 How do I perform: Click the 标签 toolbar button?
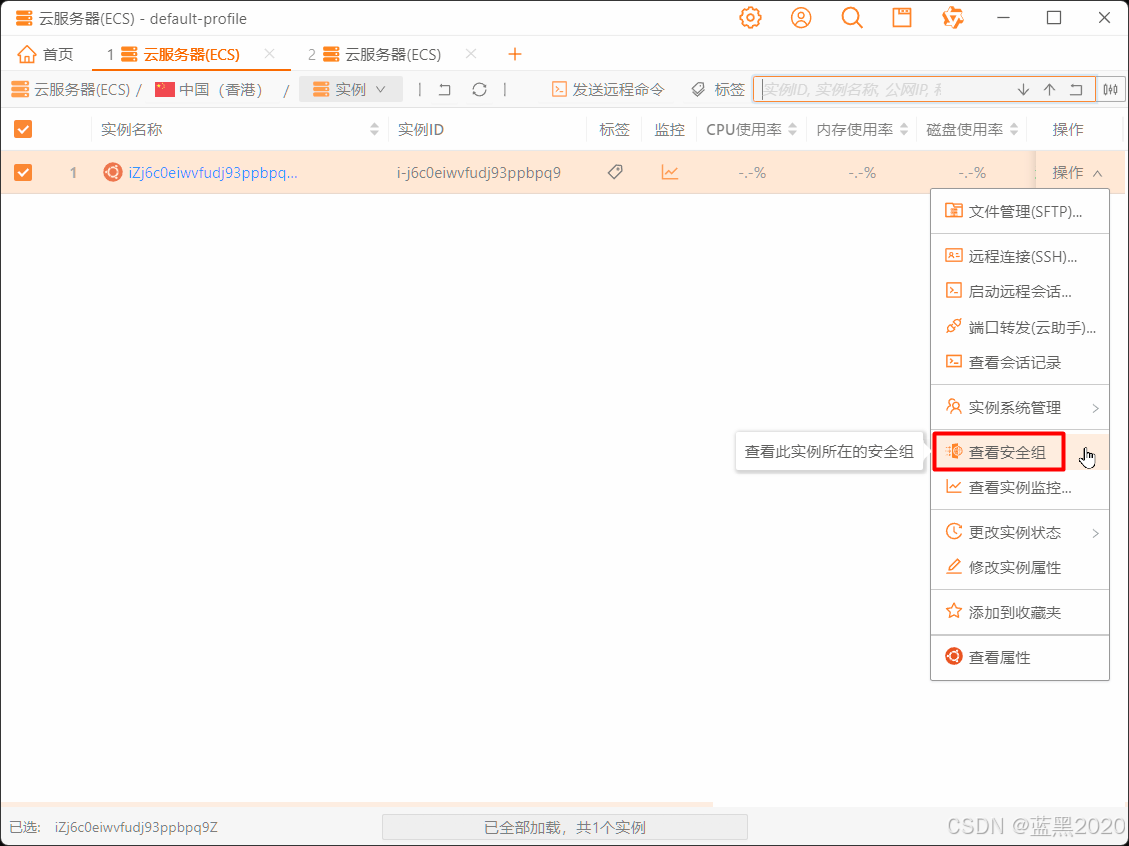click(x=718, y=89)
